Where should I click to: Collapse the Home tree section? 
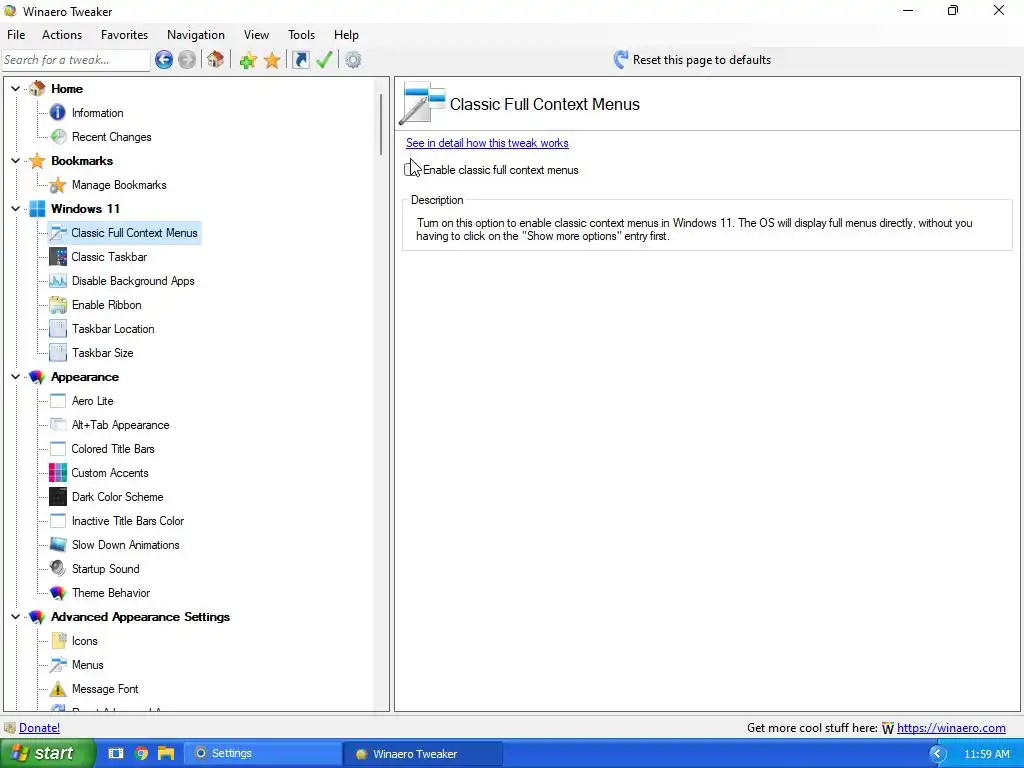pos(16,88)
